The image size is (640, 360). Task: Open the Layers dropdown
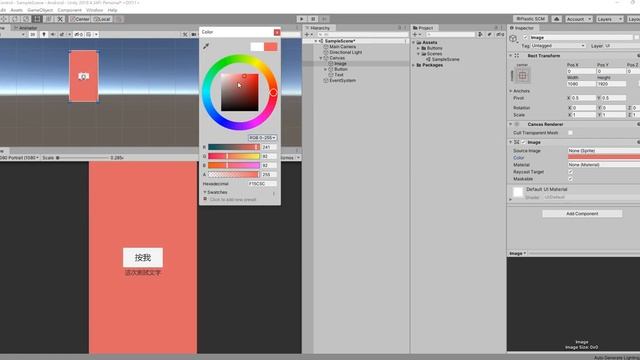[609, 19]
